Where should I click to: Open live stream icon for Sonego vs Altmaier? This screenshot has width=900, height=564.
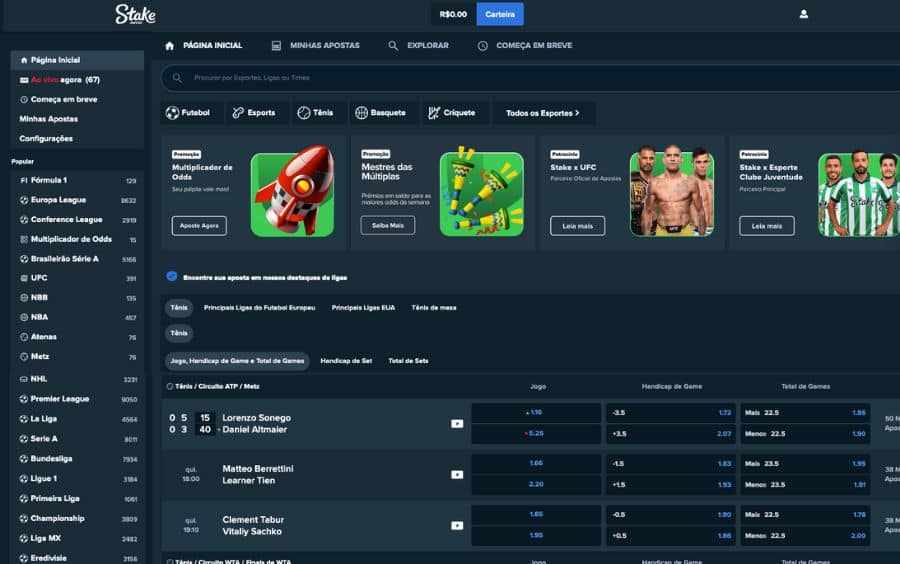pos(457,424)
